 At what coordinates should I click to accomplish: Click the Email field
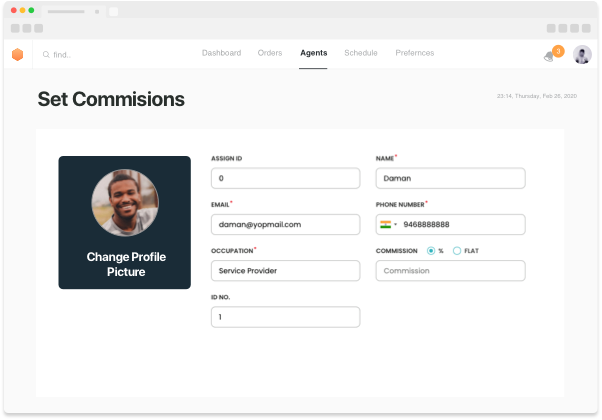tap(285, 224)
